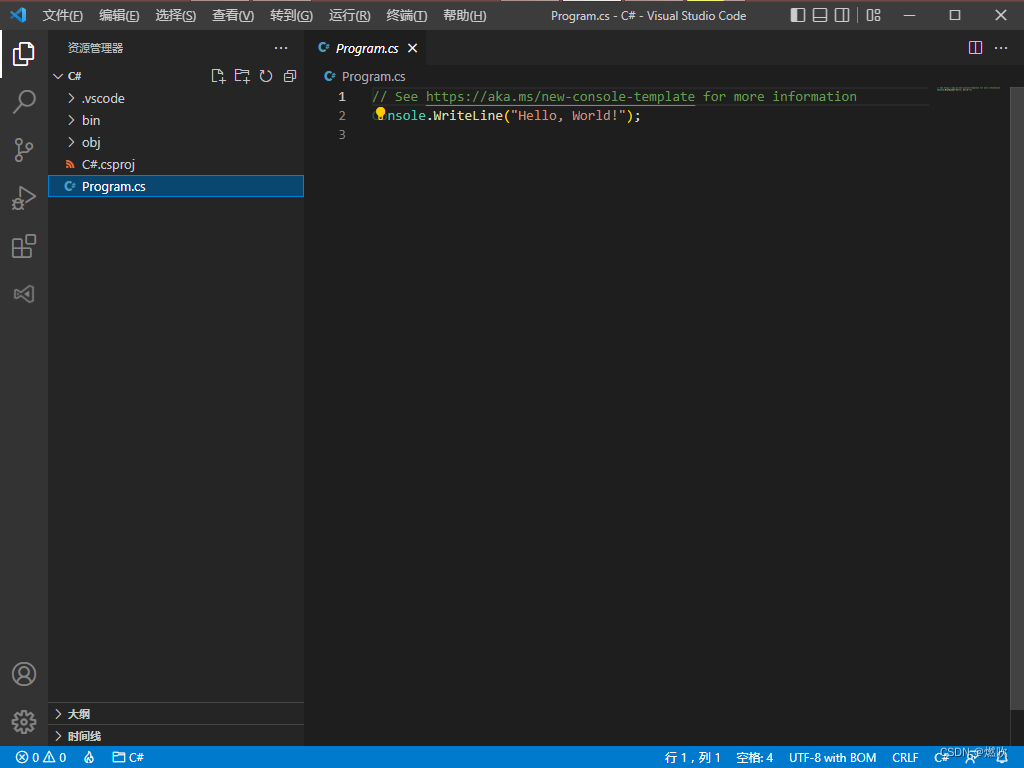
Task: Open the 查看(V) menu
Action: tap(233, 15)
